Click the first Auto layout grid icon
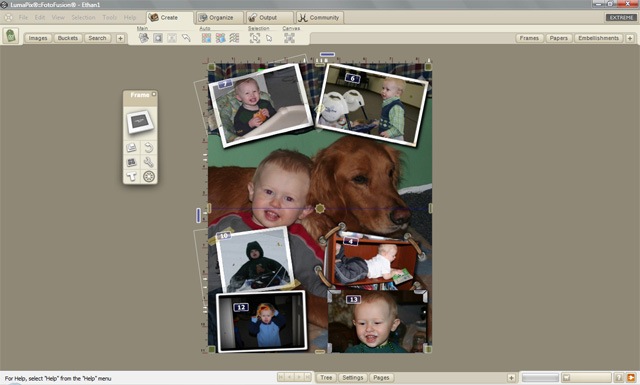 click(207, 38)
